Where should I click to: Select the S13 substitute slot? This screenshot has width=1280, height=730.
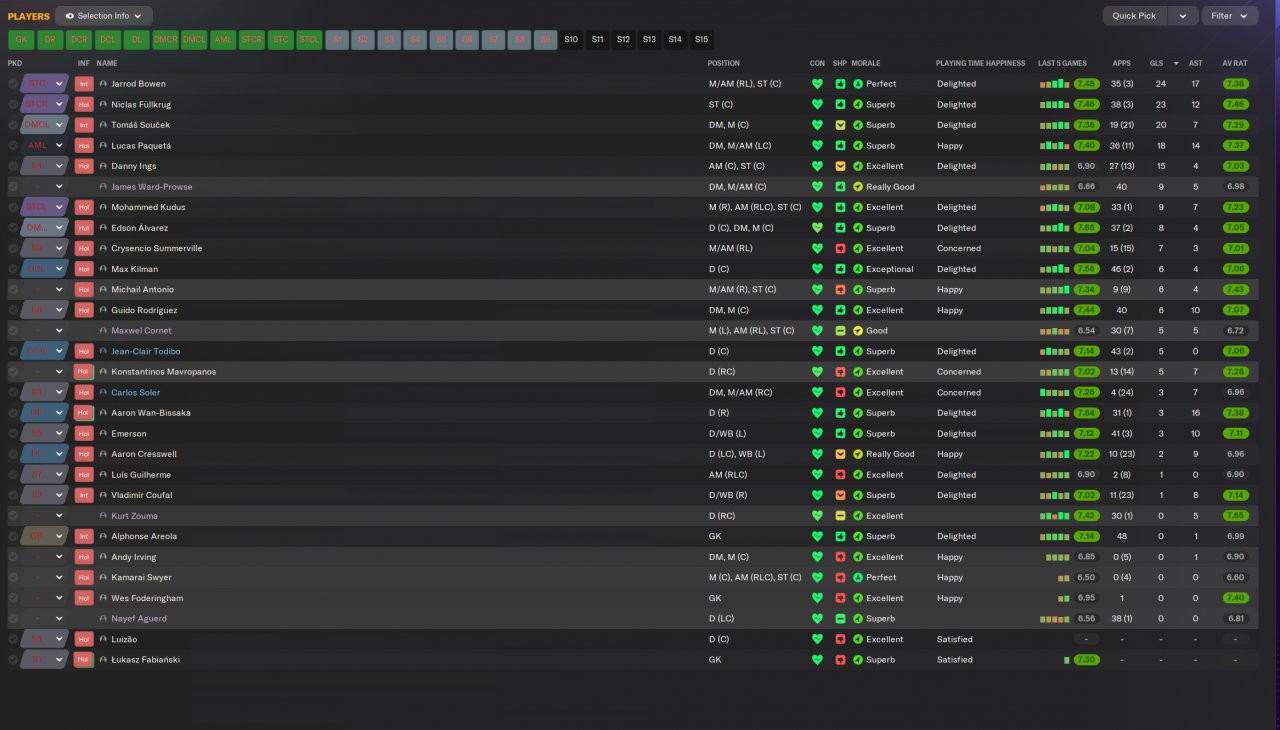(649, 40)
